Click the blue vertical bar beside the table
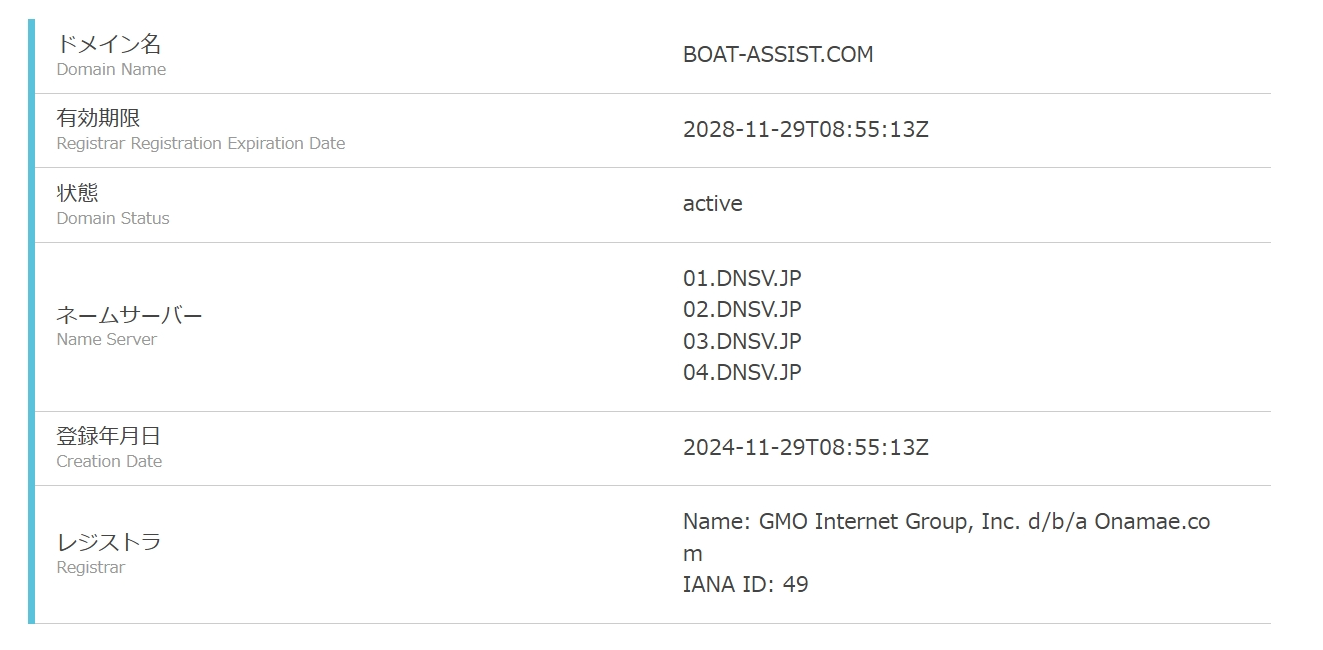1323x650 pixels. click(31, 320)
